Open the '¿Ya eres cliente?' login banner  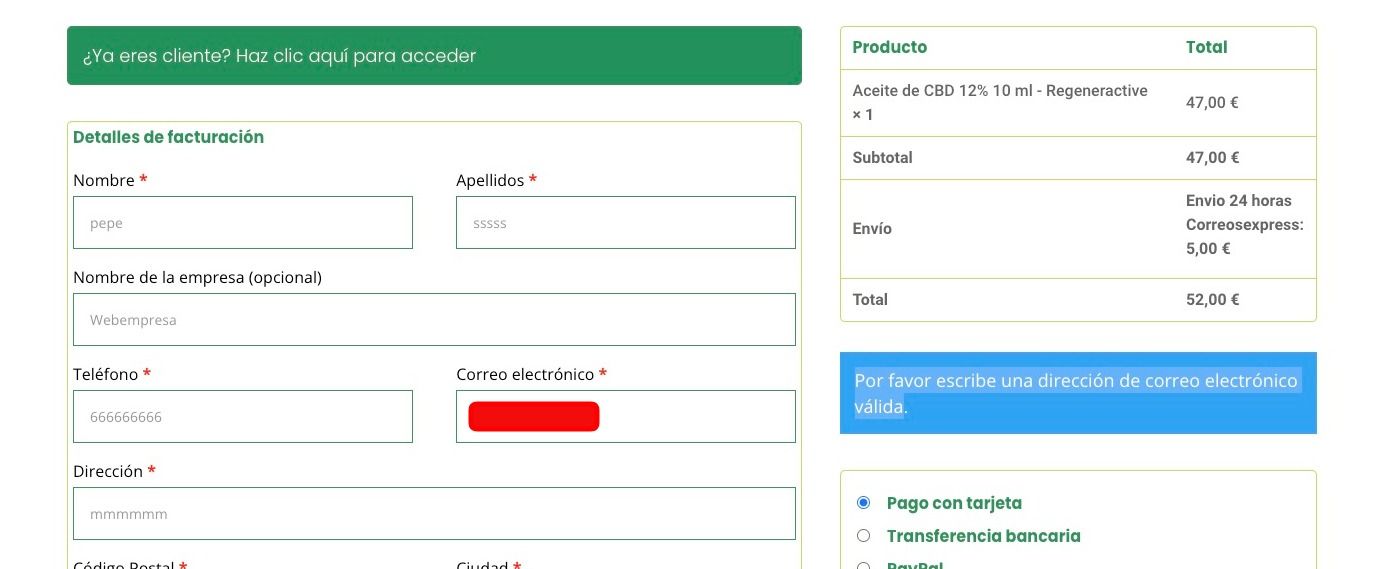pyautogui.click(x=434, y=55)
